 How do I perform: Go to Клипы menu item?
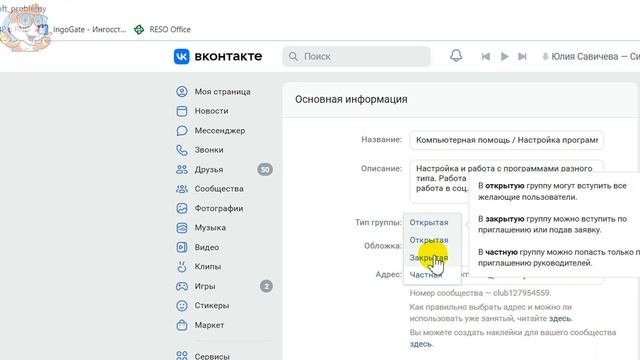coord(208,267)
